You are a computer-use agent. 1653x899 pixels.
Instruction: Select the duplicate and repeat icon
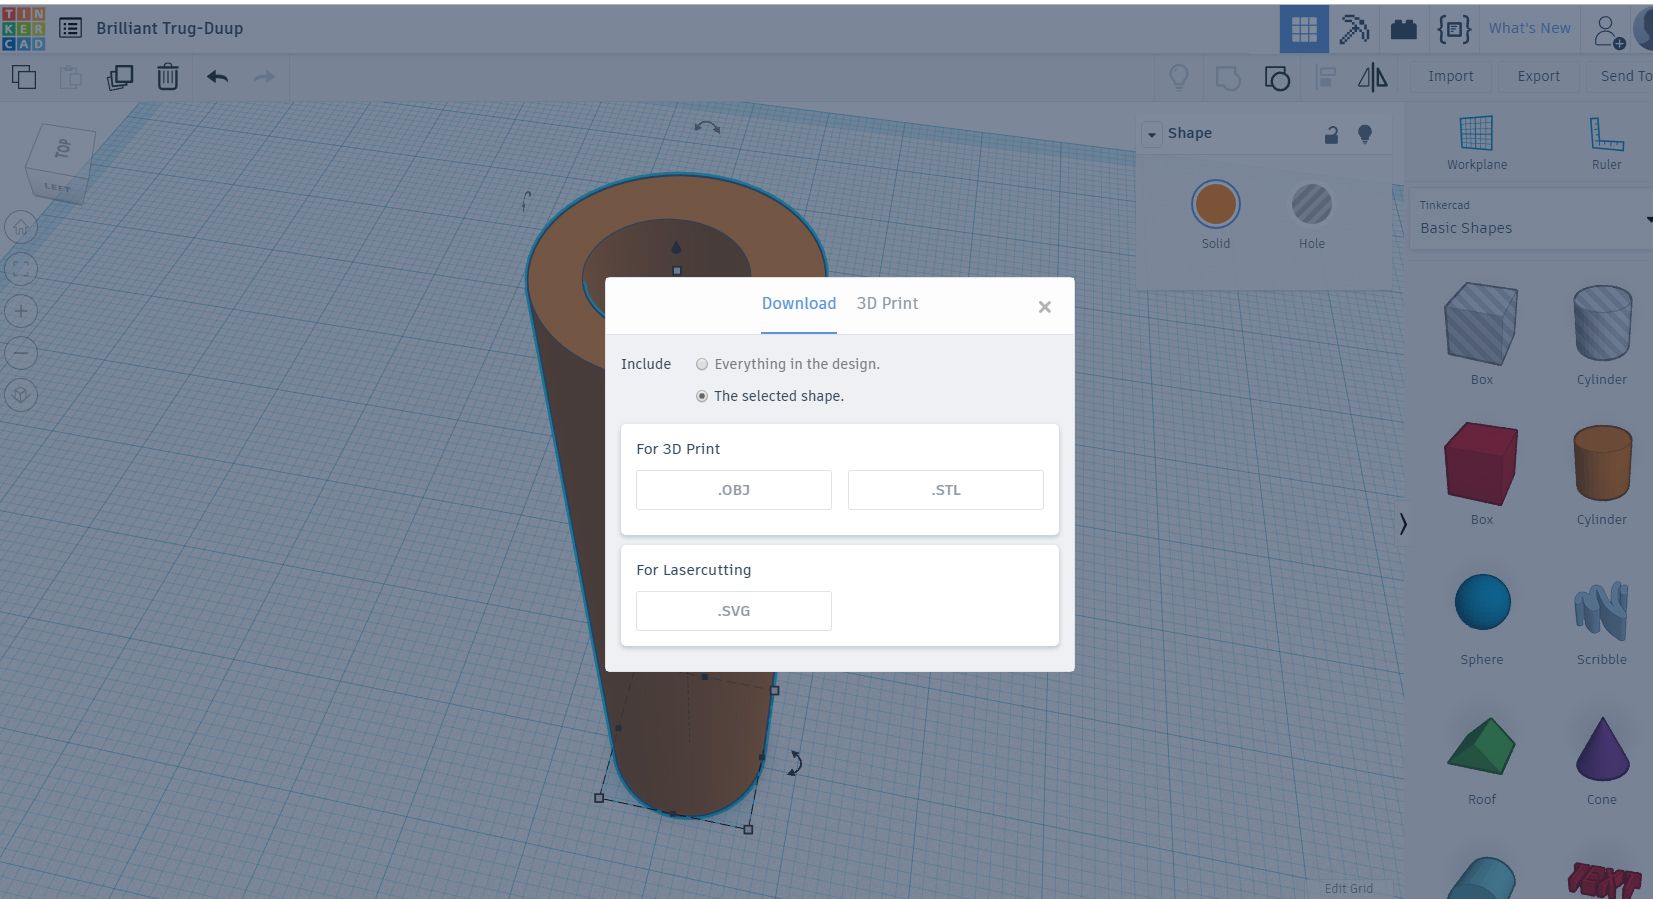click(x=120, y=77)
